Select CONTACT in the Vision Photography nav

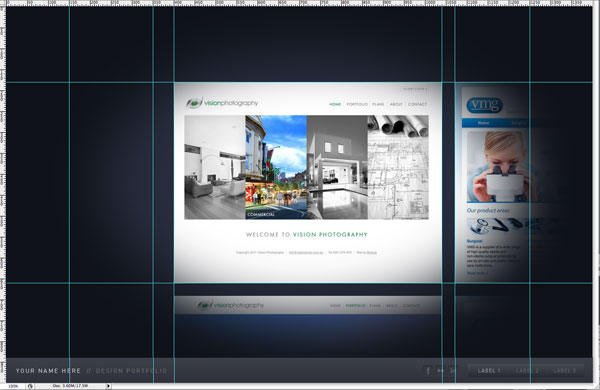click(417, 104)
